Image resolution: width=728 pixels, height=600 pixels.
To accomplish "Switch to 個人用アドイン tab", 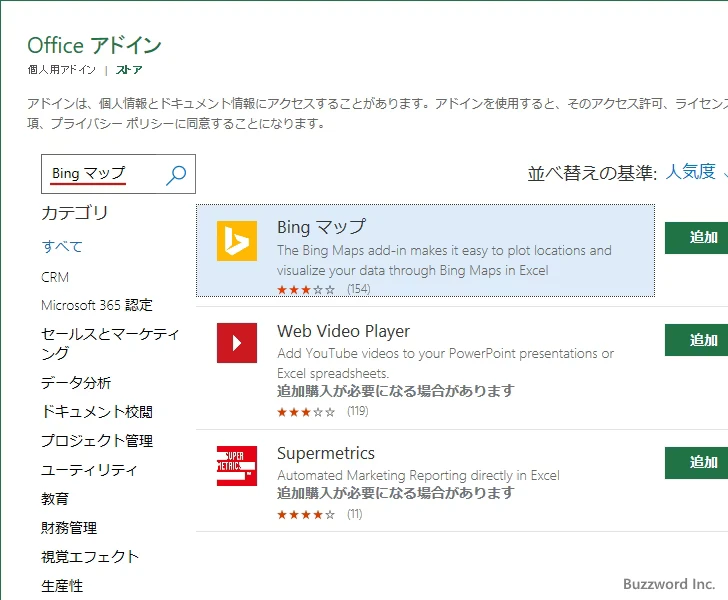I will [x=61, y=70].
